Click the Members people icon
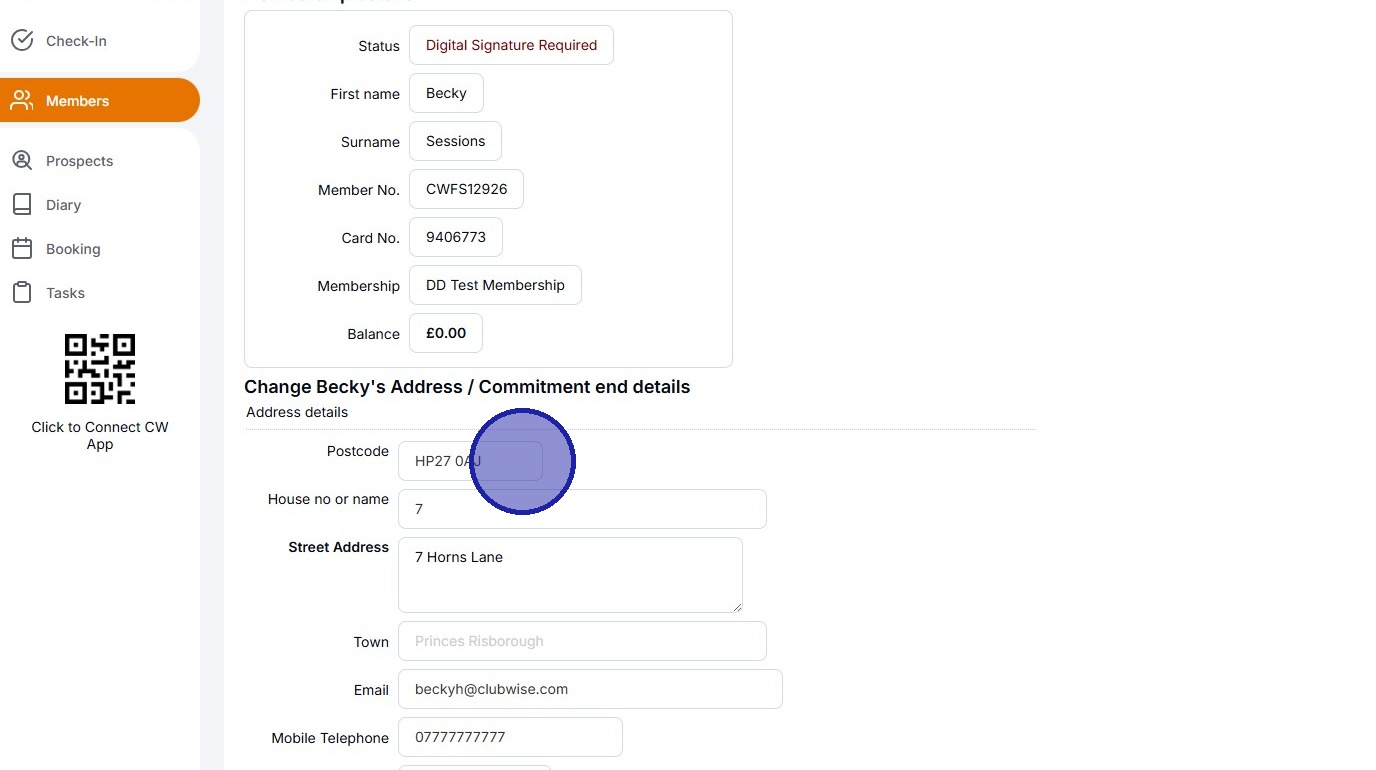Screen dimensions: 1376x770 [22, 100]
